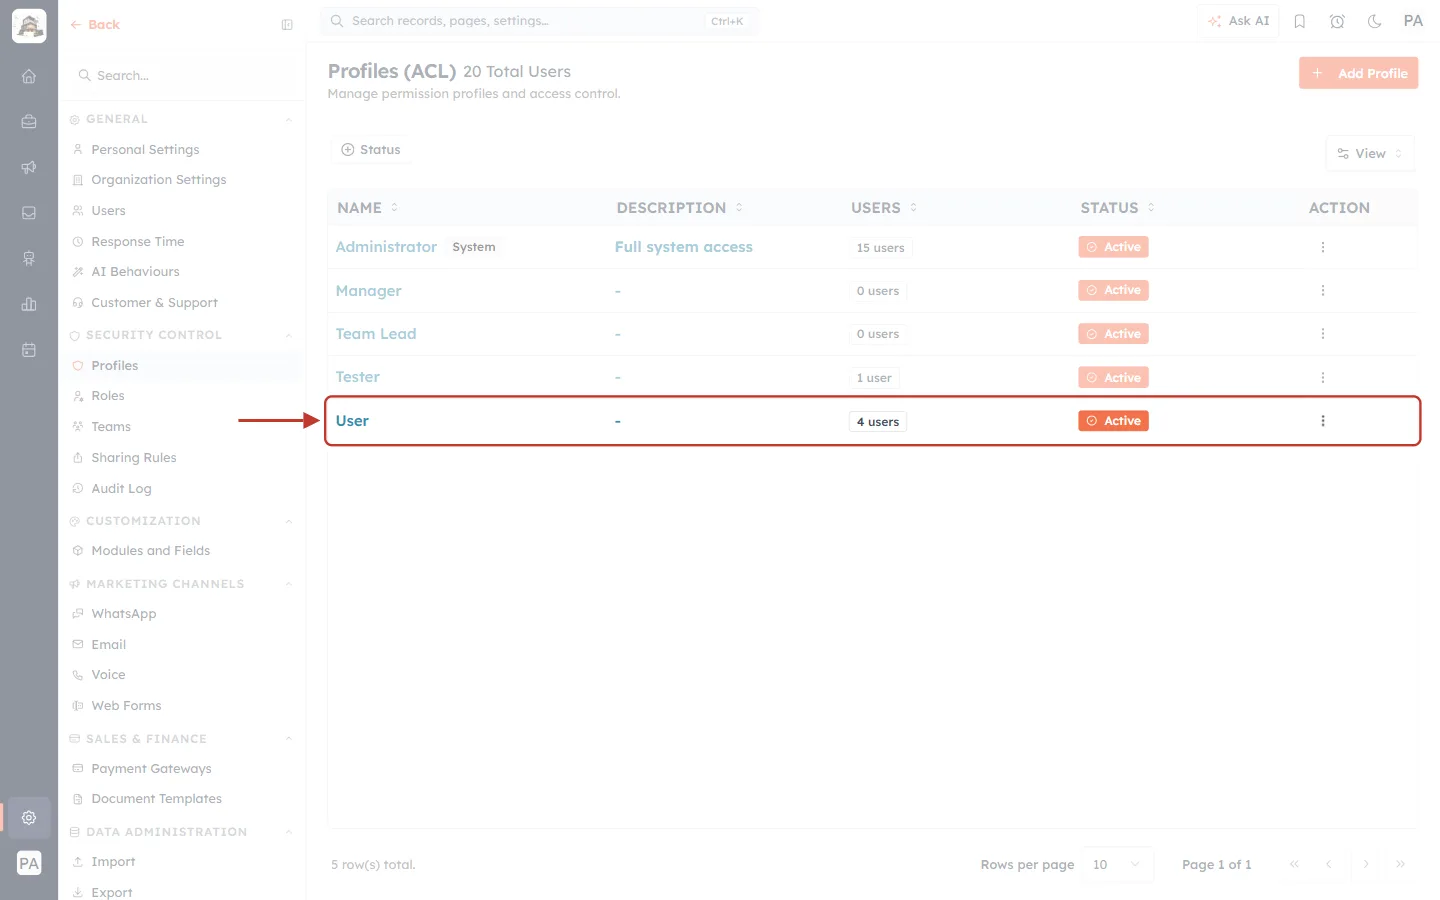Click the Ask AI button
The image size is (1440, 900).
coord(1238,21)
